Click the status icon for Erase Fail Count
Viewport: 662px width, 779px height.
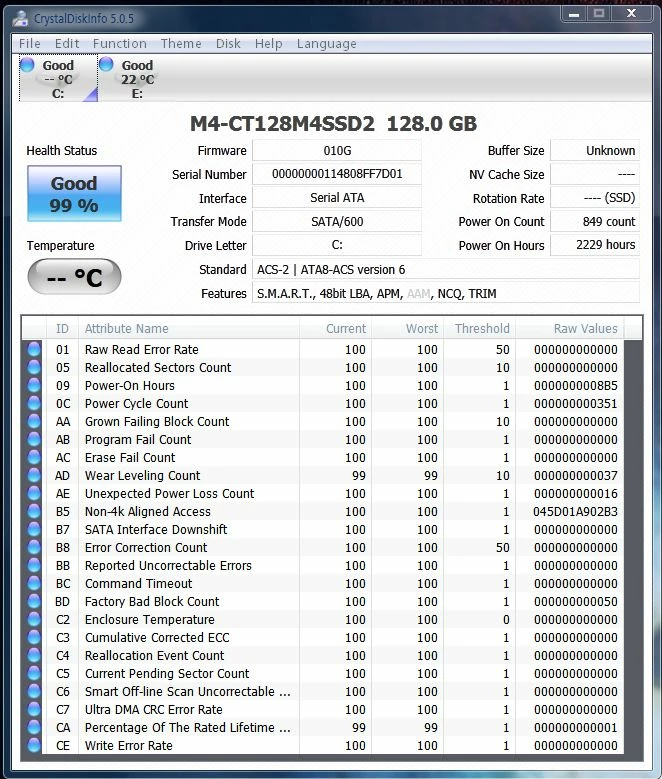(34, 457)
